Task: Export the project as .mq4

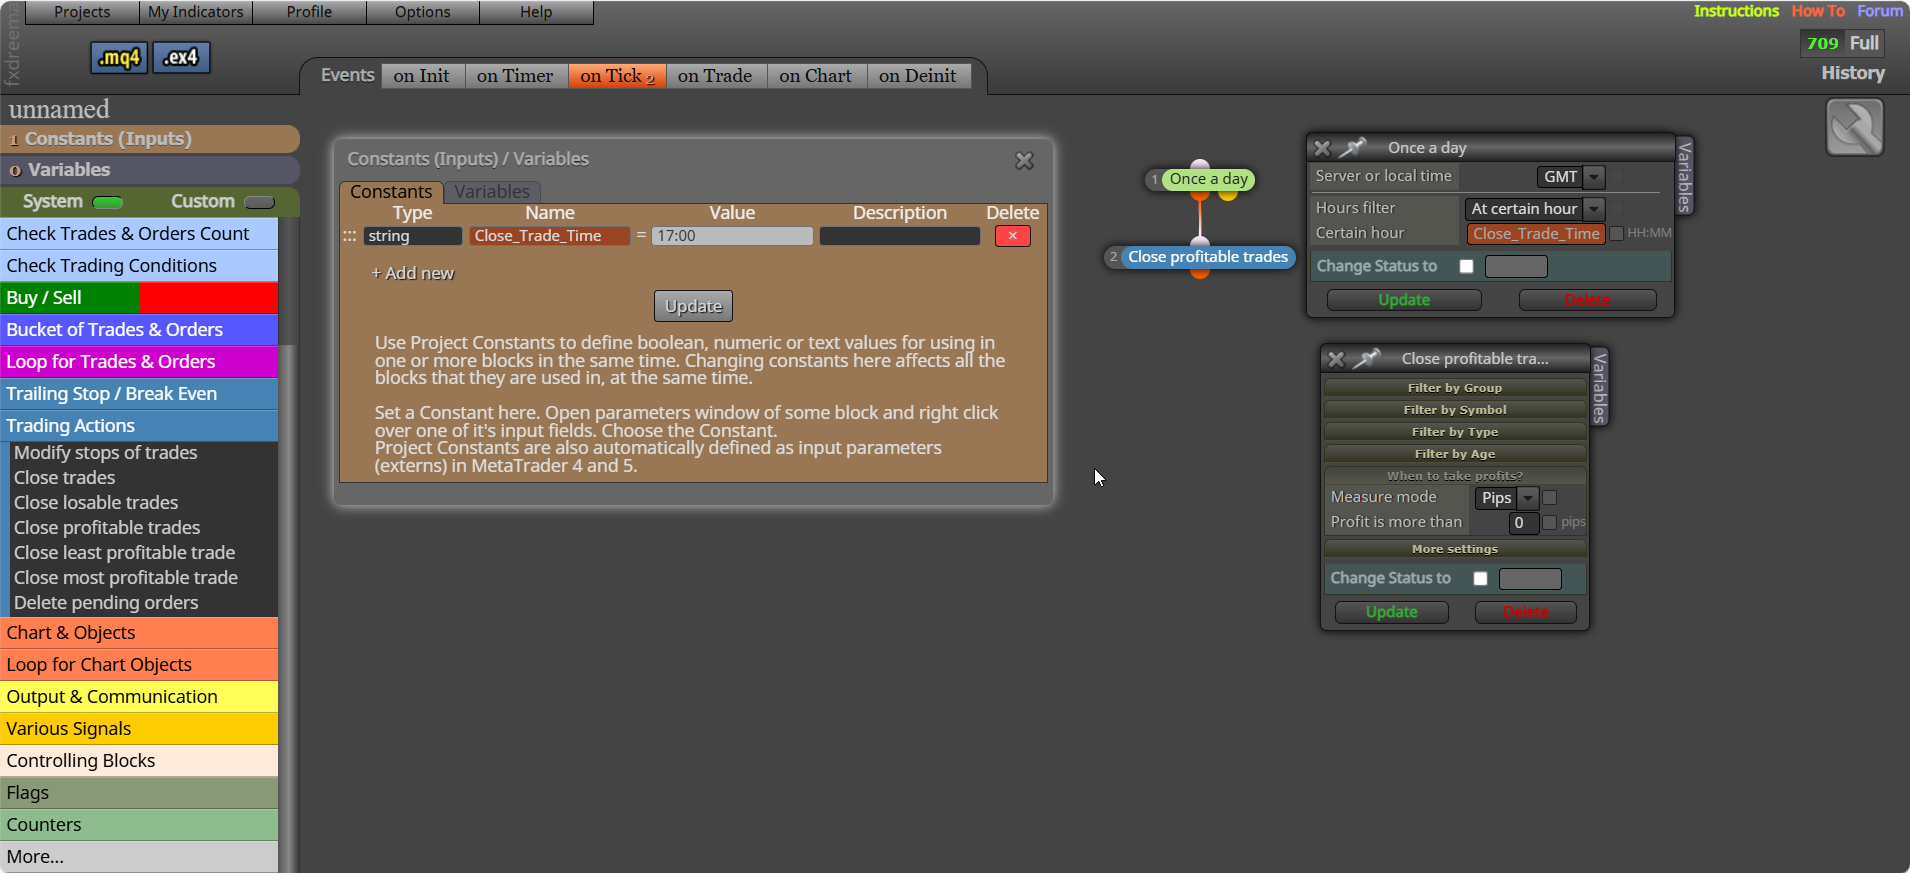Action: coord(119,58)
